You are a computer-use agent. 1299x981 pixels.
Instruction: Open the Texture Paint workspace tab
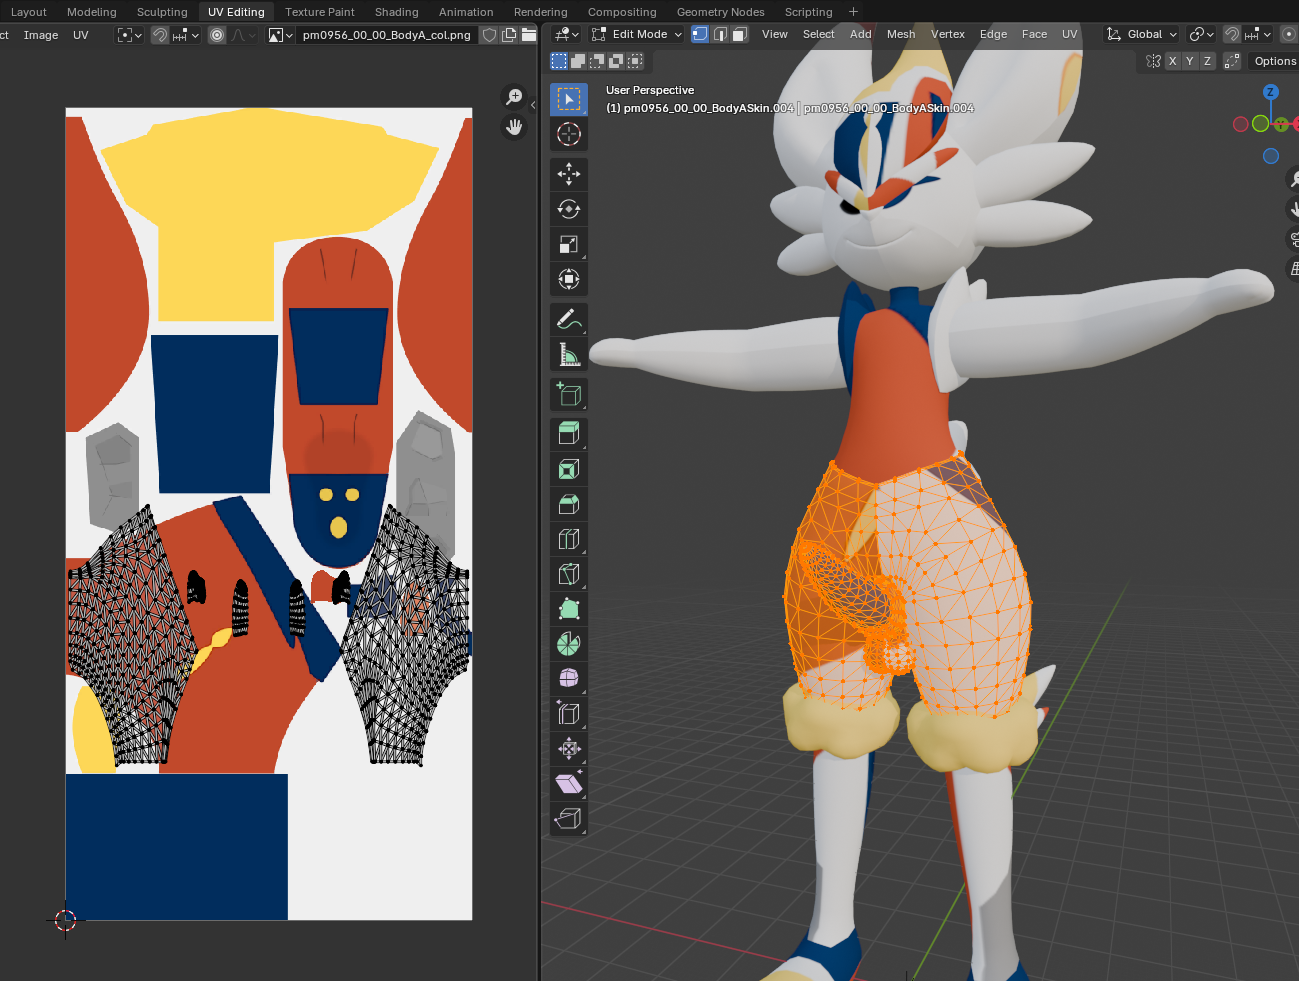(x=320, y=12)
